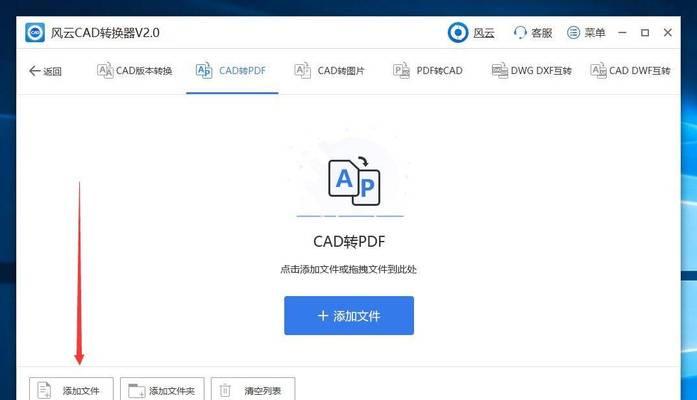Click the 清空列表 trash button
697x400 pixels.
[x=253, y=389]
